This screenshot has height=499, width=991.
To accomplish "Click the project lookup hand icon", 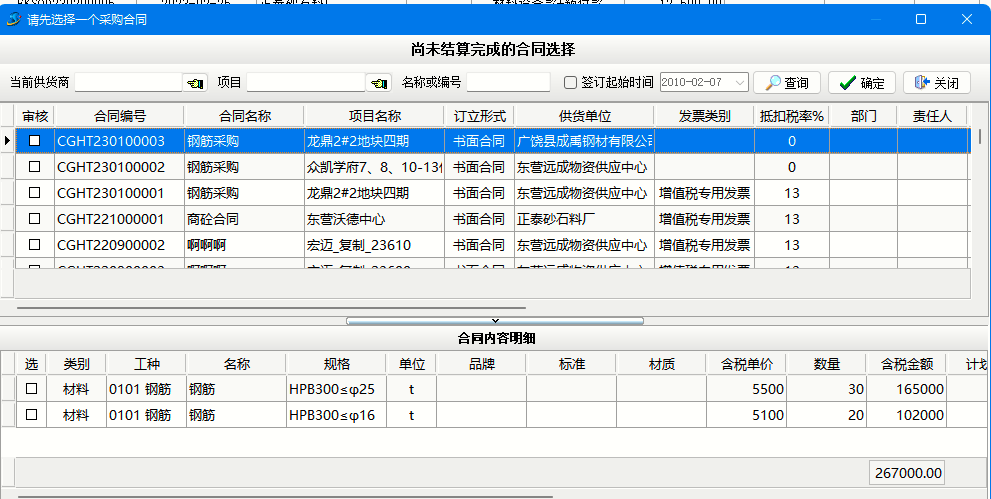I will 378,83.
